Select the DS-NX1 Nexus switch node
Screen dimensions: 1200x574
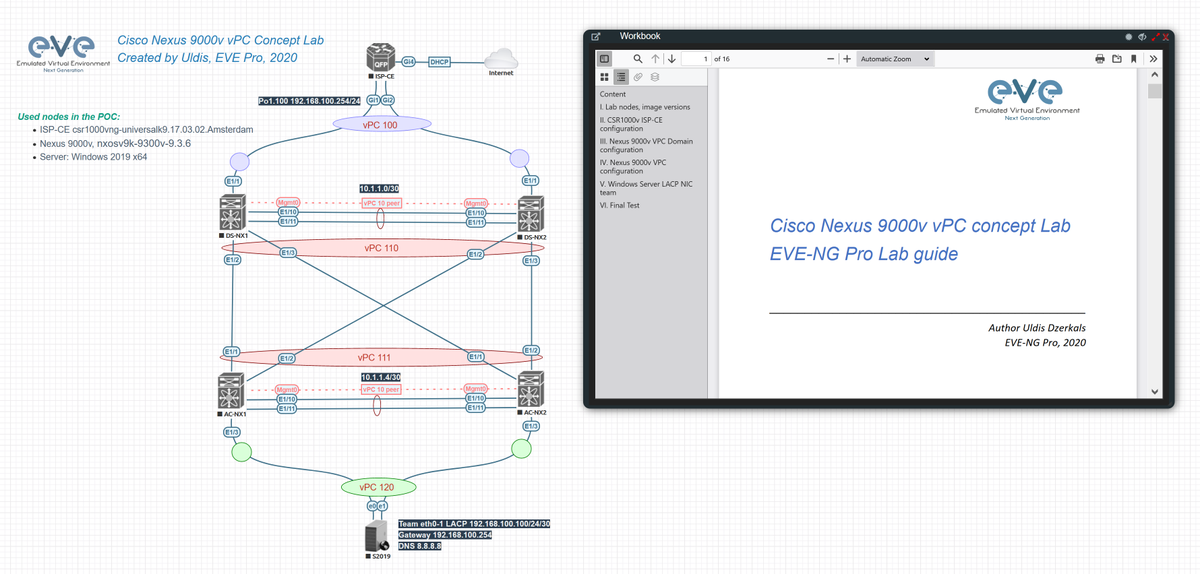pos(232,215)
